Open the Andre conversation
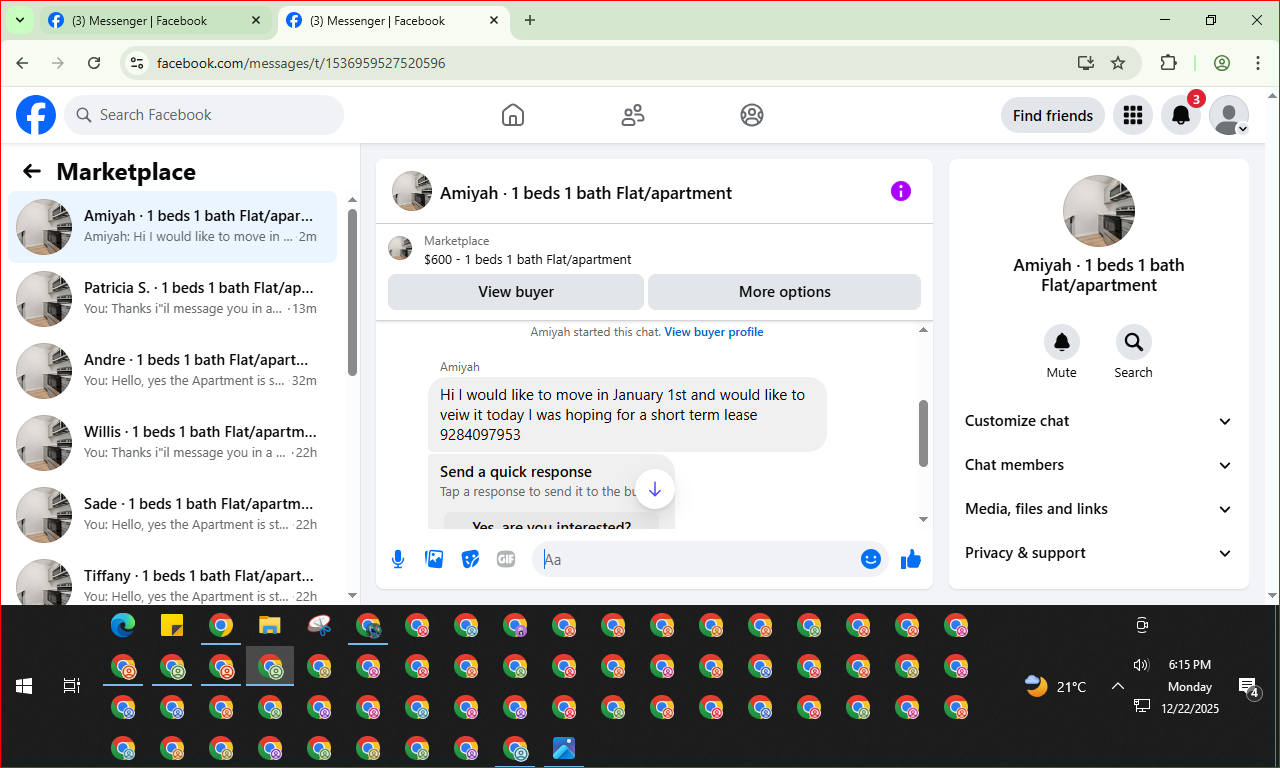The image size is (1280, 768). [173, 371]
